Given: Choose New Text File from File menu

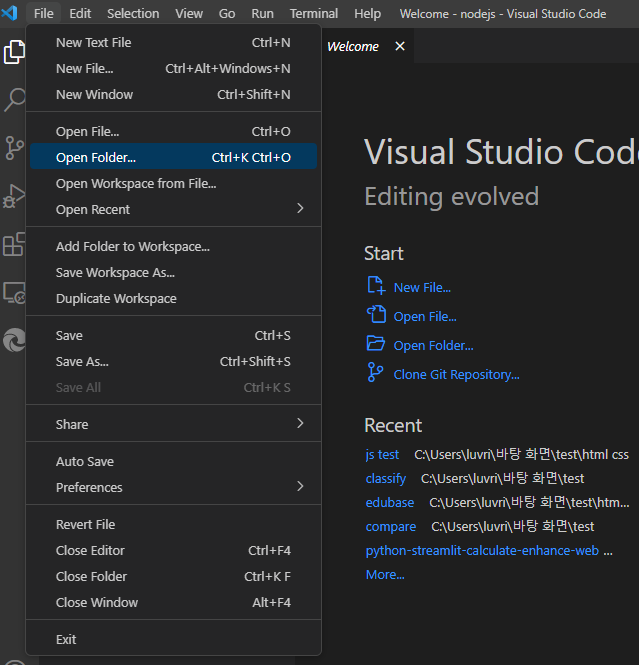Looking at the screenshot, I should (x=173, y=42).
